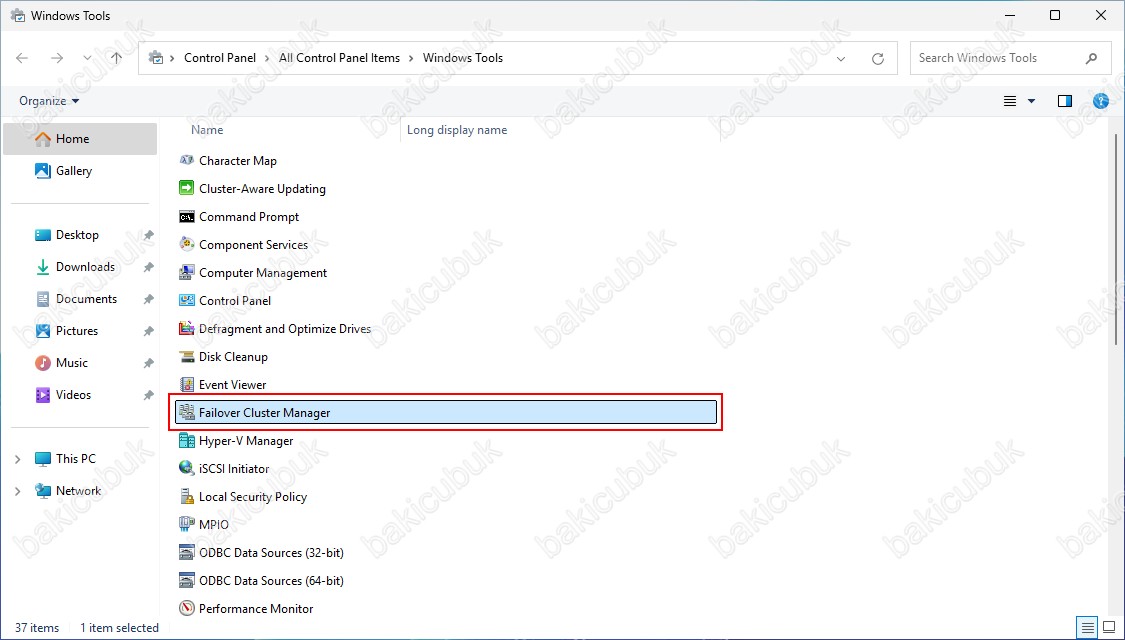
Task: Unpin Desktop using its pin icon
Action: [x=149, y=235]
